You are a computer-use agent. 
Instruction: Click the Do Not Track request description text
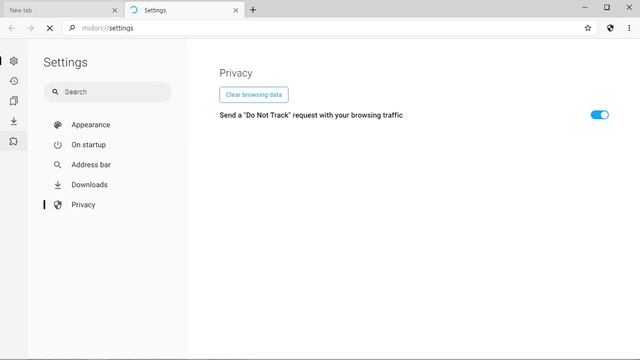[311, 116]
